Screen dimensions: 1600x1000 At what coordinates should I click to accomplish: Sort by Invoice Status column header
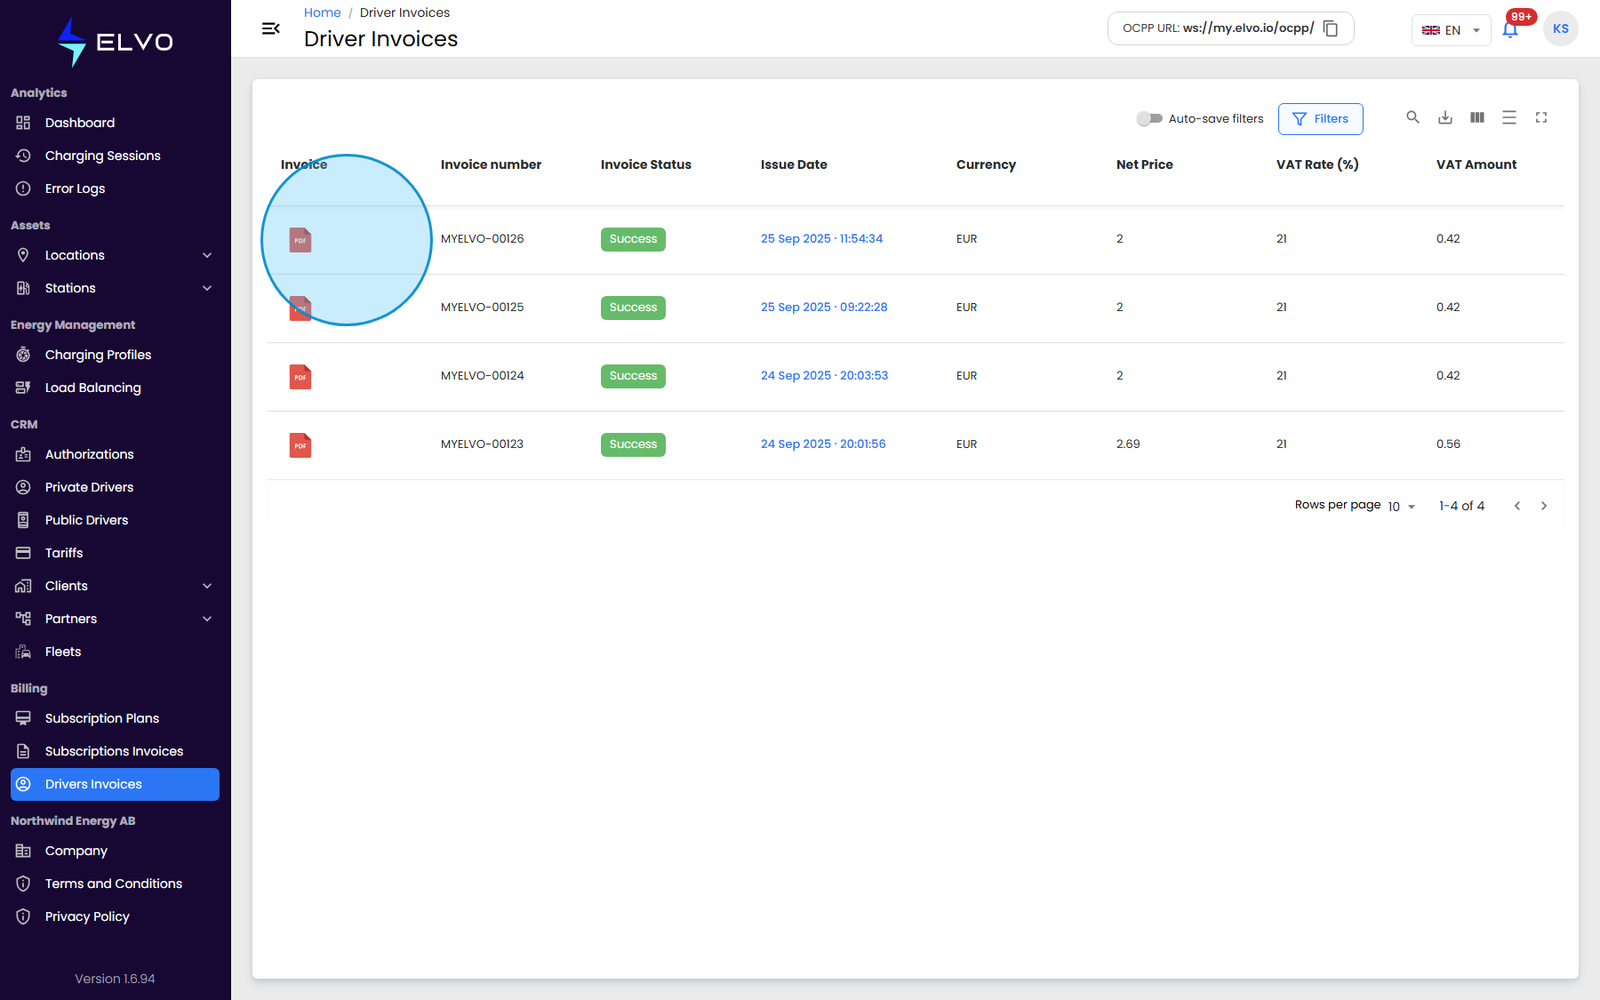pyautogui.click(x=646, y=165)
